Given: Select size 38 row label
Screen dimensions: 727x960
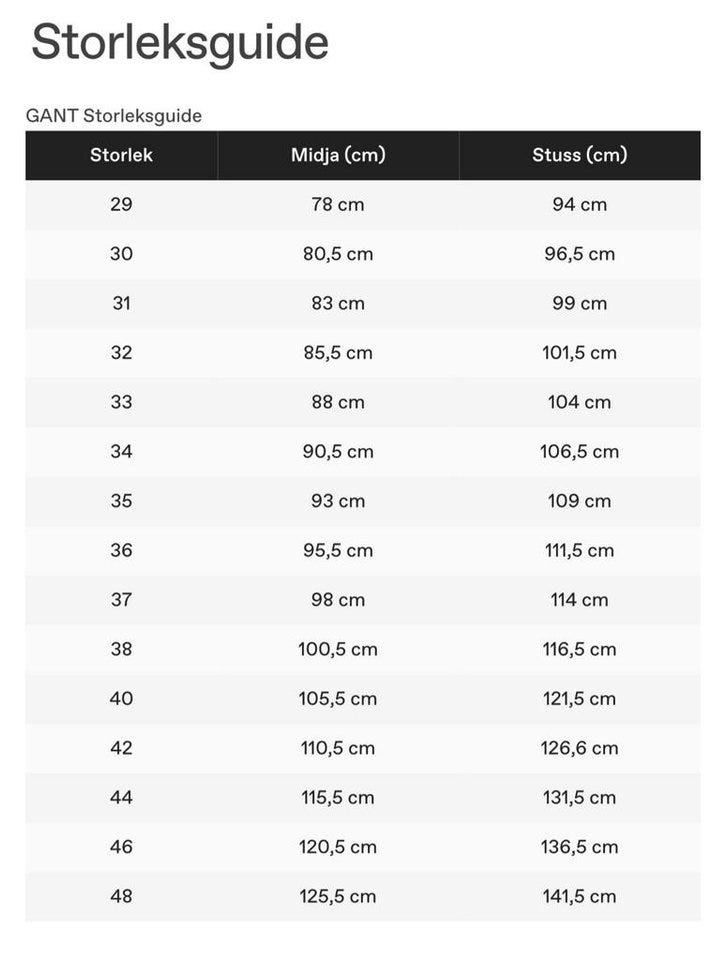Looking at the screenshot, I should [121, 650].
